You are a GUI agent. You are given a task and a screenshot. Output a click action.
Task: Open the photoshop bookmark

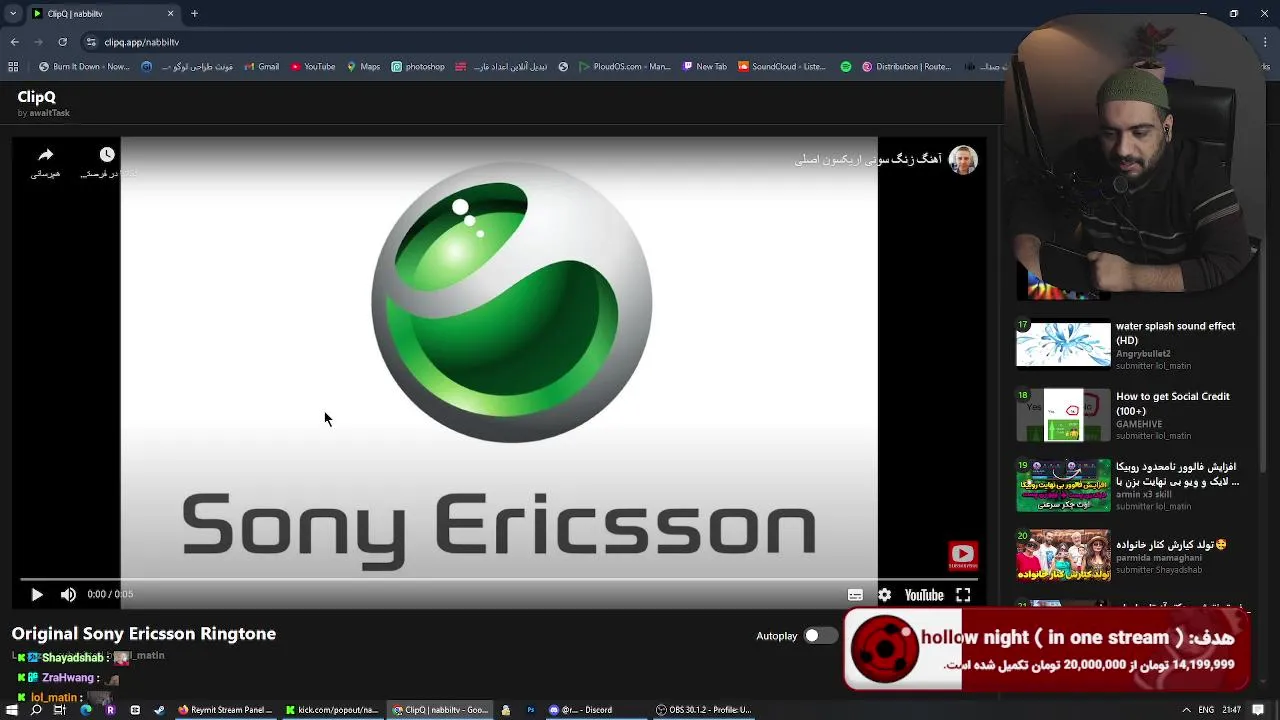point(418,67)
